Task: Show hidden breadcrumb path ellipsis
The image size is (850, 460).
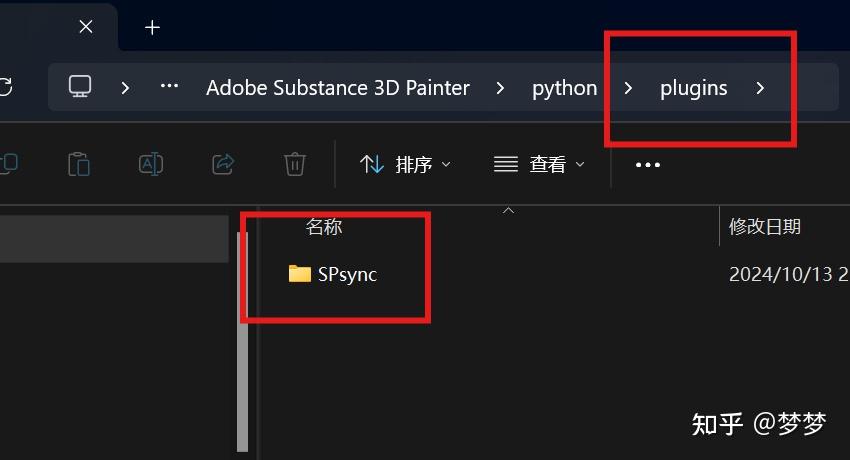Action: point(169,87)
